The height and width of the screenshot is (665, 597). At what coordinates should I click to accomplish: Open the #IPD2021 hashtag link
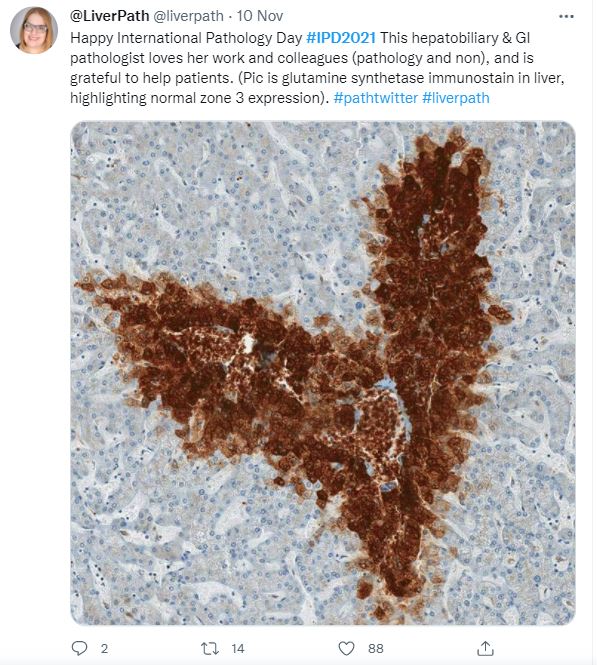[x=341, y=38]
